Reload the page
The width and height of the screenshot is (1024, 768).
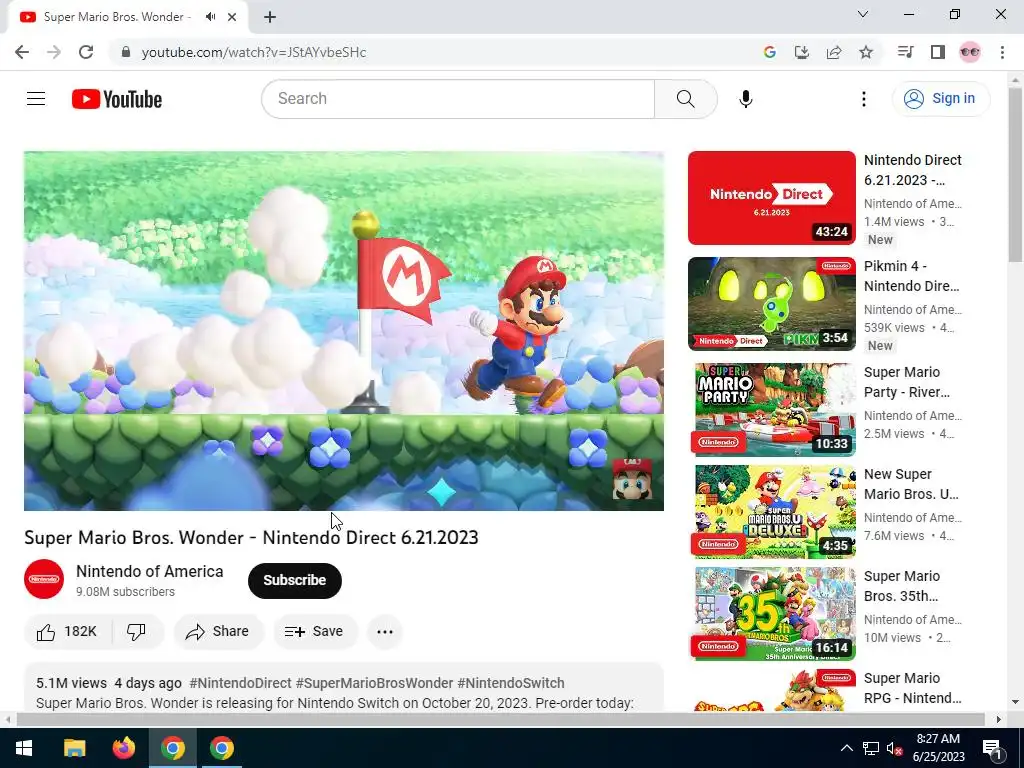[x=86, y=52]
